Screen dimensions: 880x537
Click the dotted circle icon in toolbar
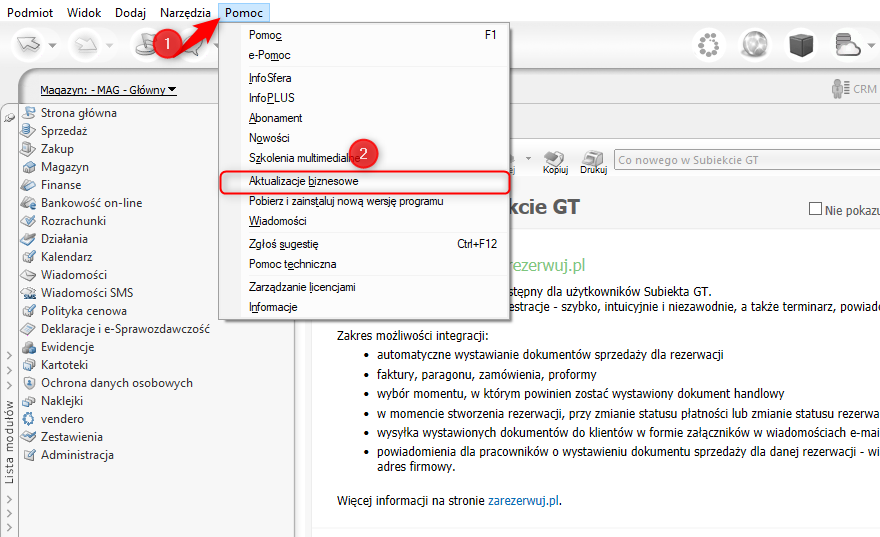[x=708, y=44]
